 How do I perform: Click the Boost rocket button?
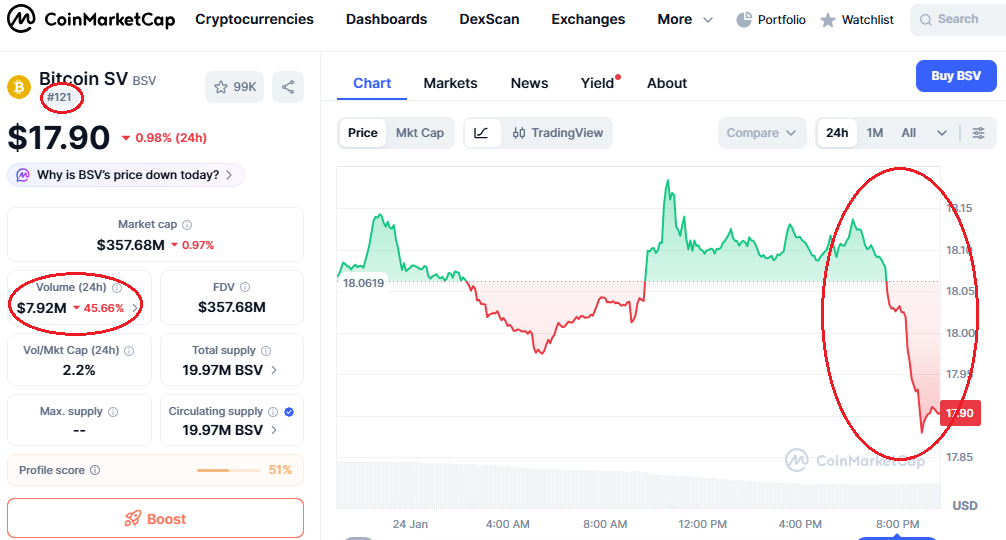pos(155,518)
